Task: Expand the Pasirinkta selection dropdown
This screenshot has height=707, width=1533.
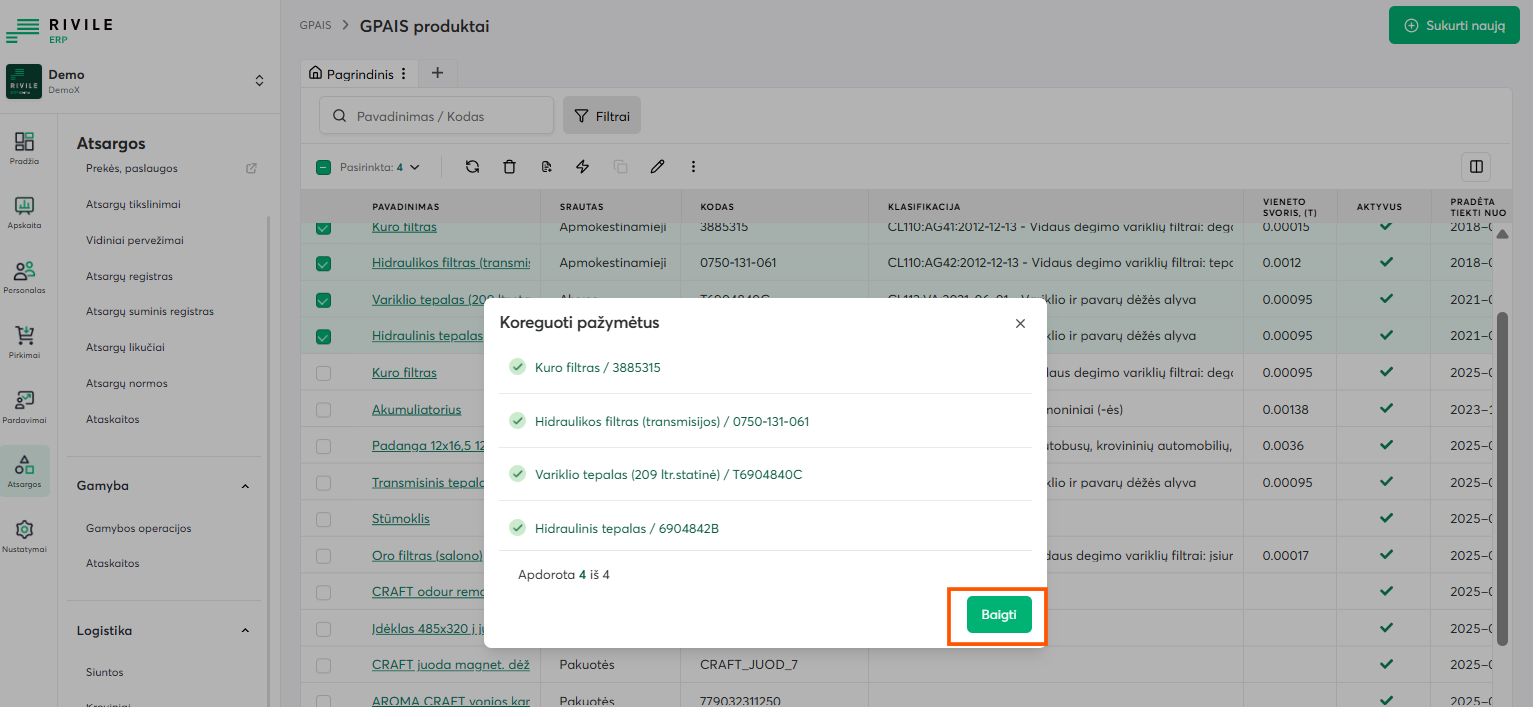Action: coord(415,168)
